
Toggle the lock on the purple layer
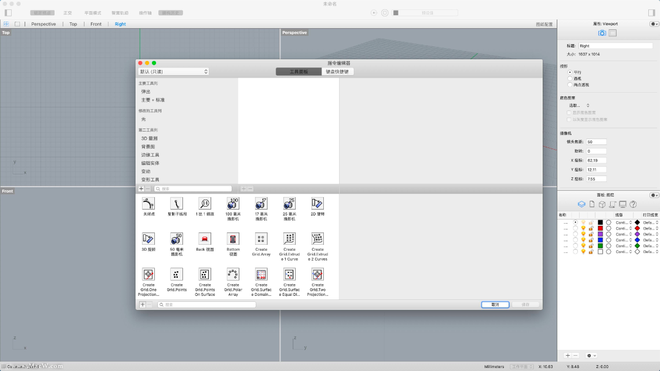591,234
